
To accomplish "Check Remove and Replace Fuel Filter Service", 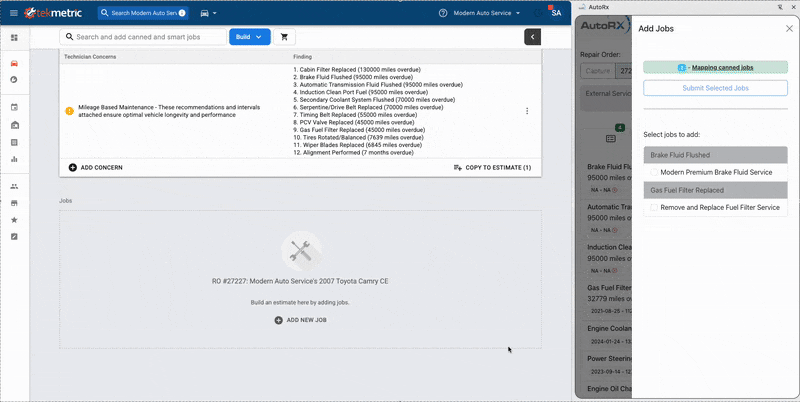I will pyautogui.click(x=654, y=208).
